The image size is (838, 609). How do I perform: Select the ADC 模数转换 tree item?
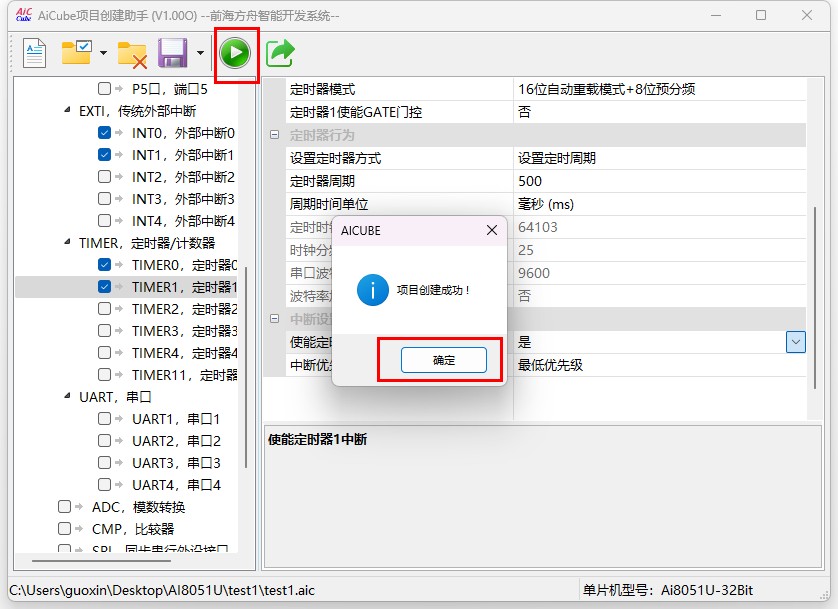tap(138, 507)
